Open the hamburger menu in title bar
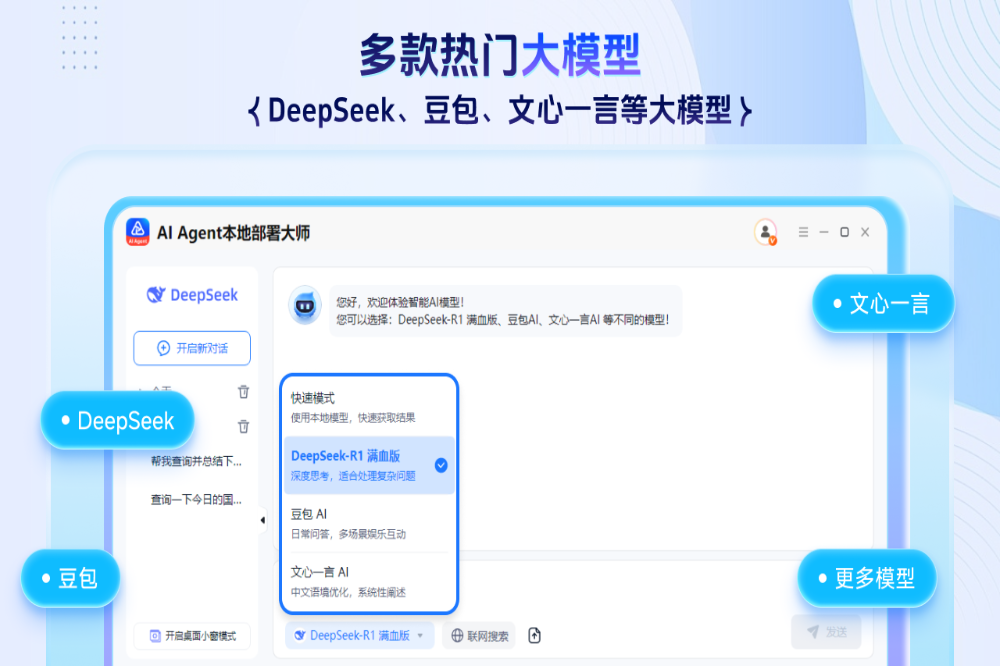This screenshot has height=666, width=1000. click(x=803, y=232)
